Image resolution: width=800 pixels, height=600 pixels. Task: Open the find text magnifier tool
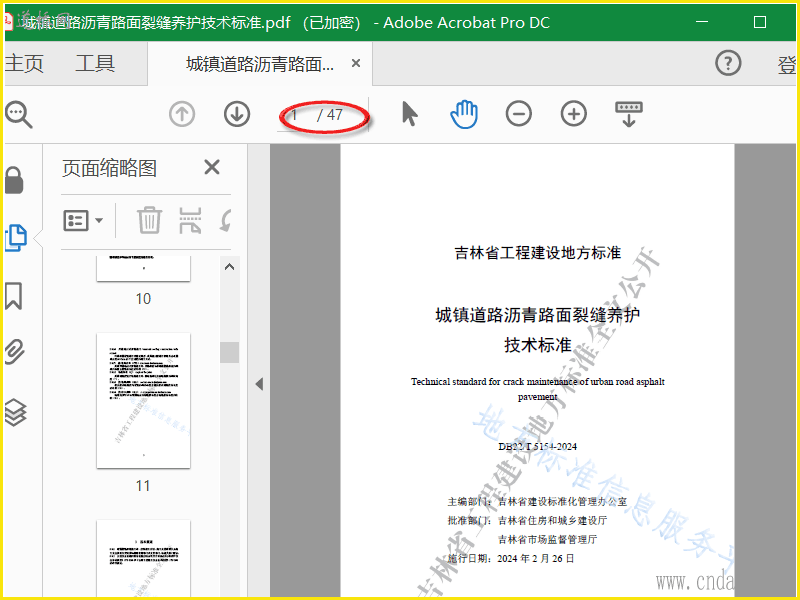click(18, 114)
